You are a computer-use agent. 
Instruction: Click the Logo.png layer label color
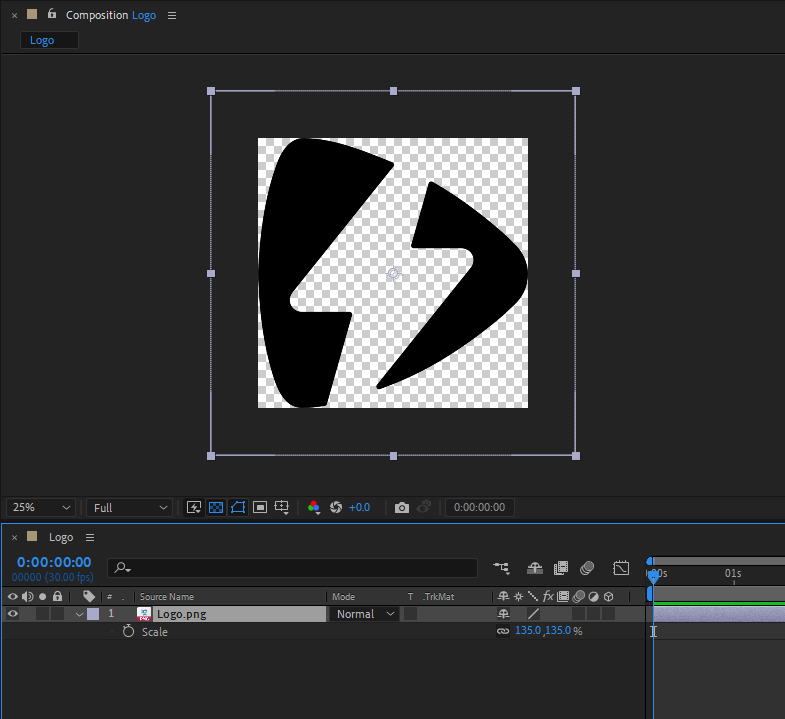(93, 614)
